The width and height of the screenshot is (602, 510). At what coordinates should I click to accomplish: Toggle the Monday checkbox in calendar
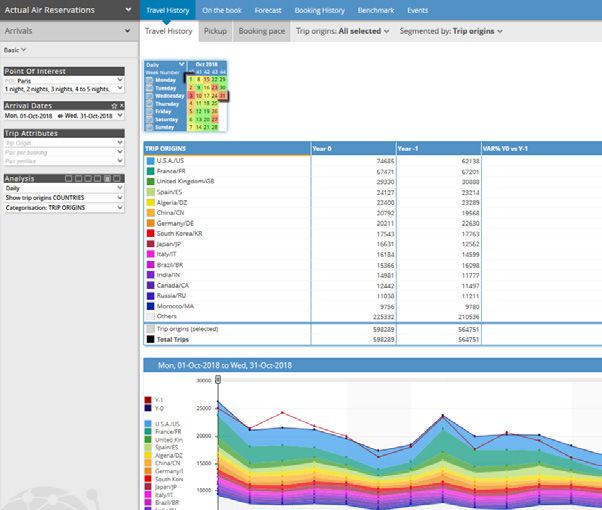[x=149, y=80]
